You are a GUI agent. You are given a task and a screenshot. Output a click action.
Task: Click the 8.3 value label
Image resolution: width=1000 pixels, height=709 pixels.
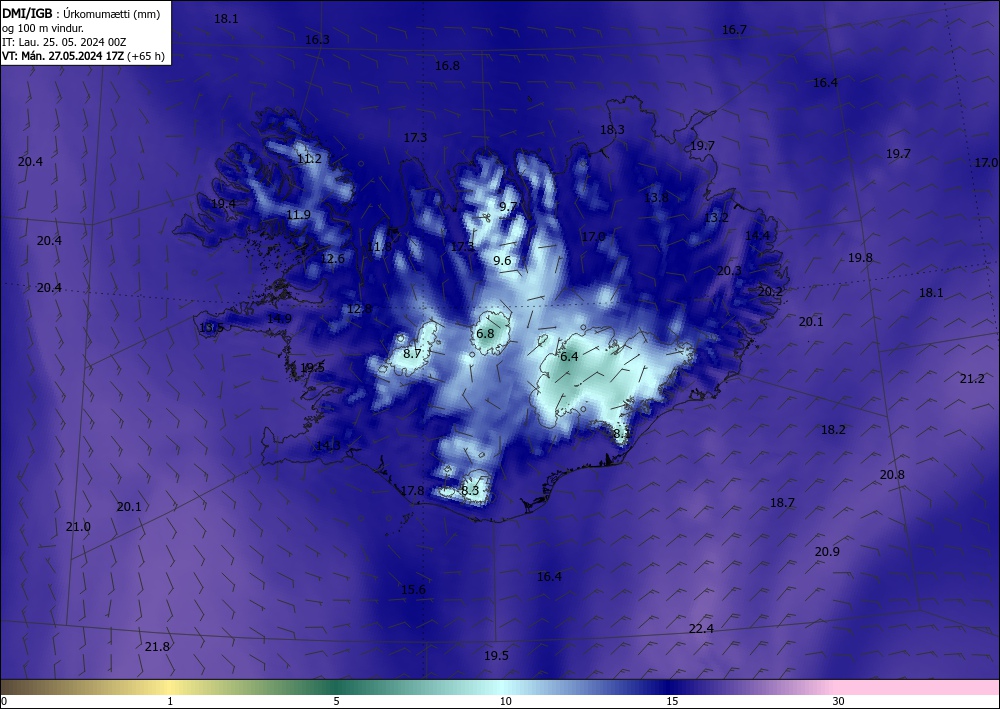coord(470,491)
